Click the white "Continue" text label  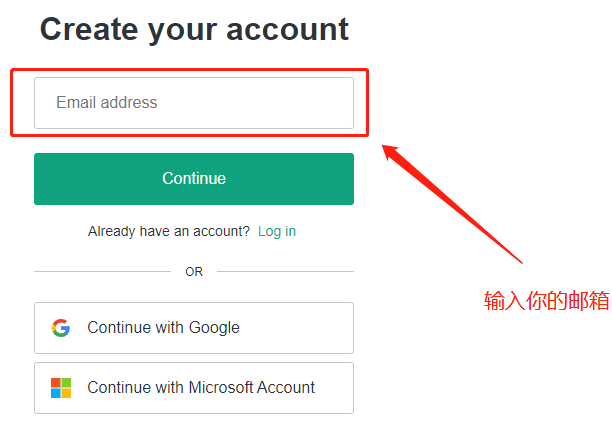(194, 179)
